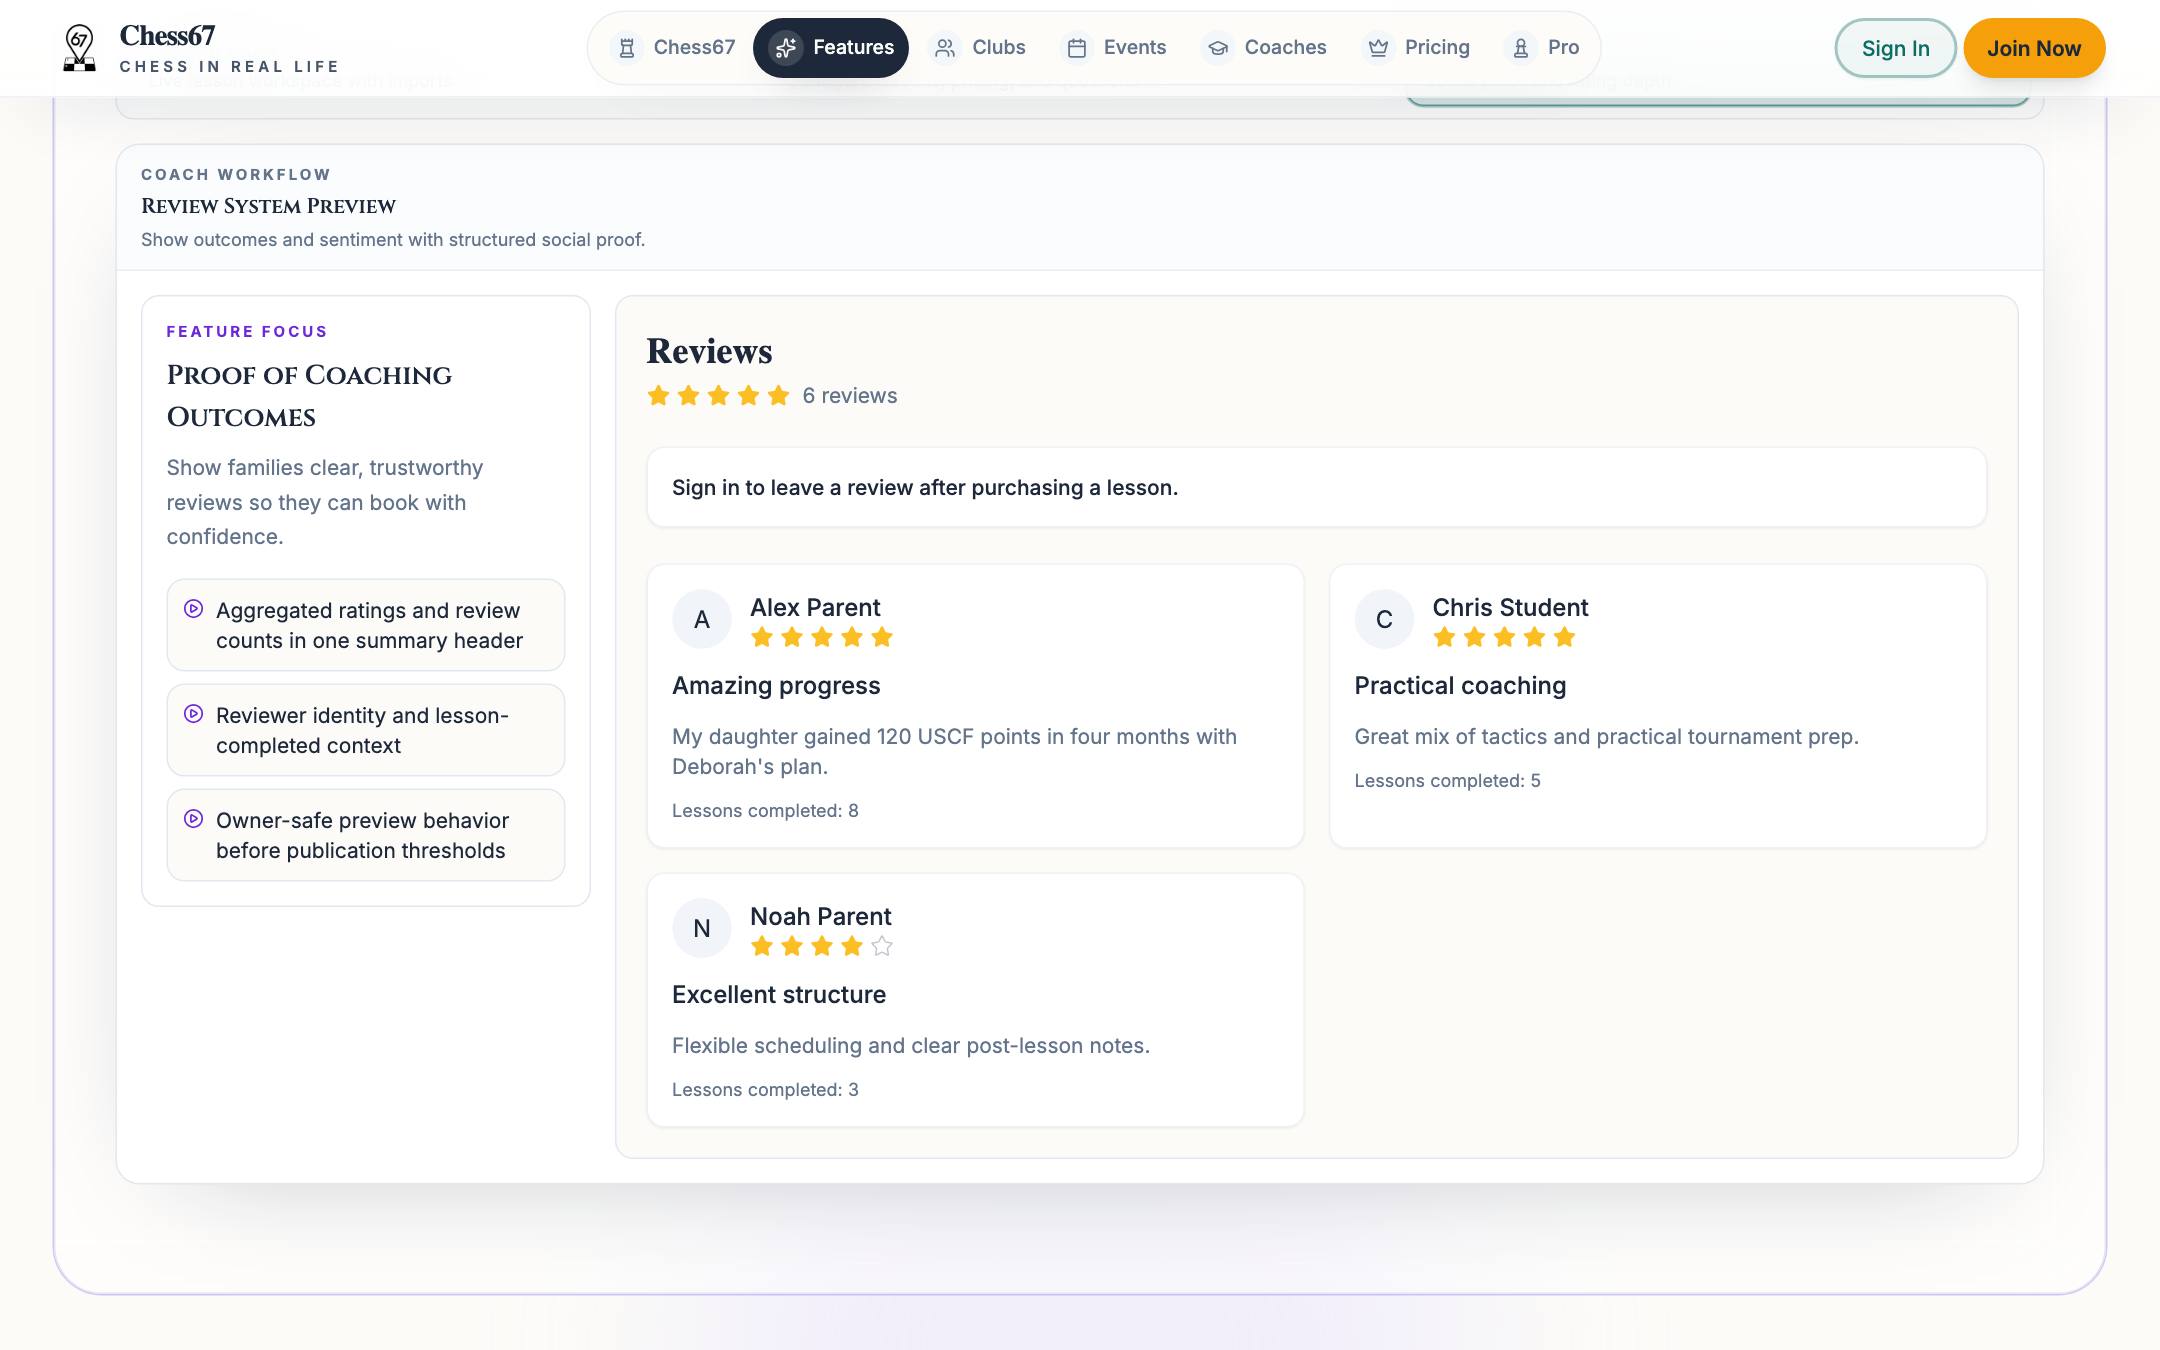Open the Pricing nav item
Viewport: 2160px width, 1350px height.
pyautogui.click(x=1418, y=48)
